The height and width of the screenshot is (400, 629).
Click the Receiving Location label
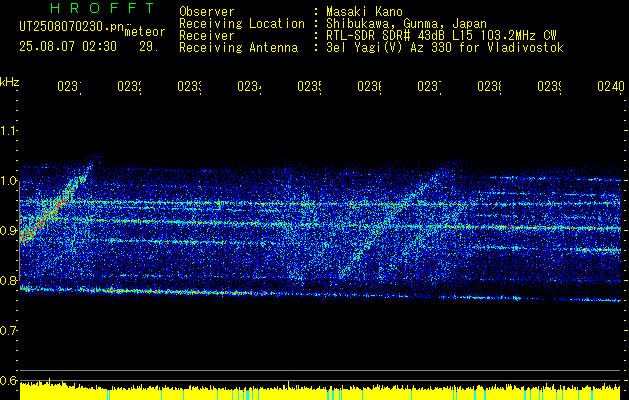pyautogui.click(x=242, y=24)
